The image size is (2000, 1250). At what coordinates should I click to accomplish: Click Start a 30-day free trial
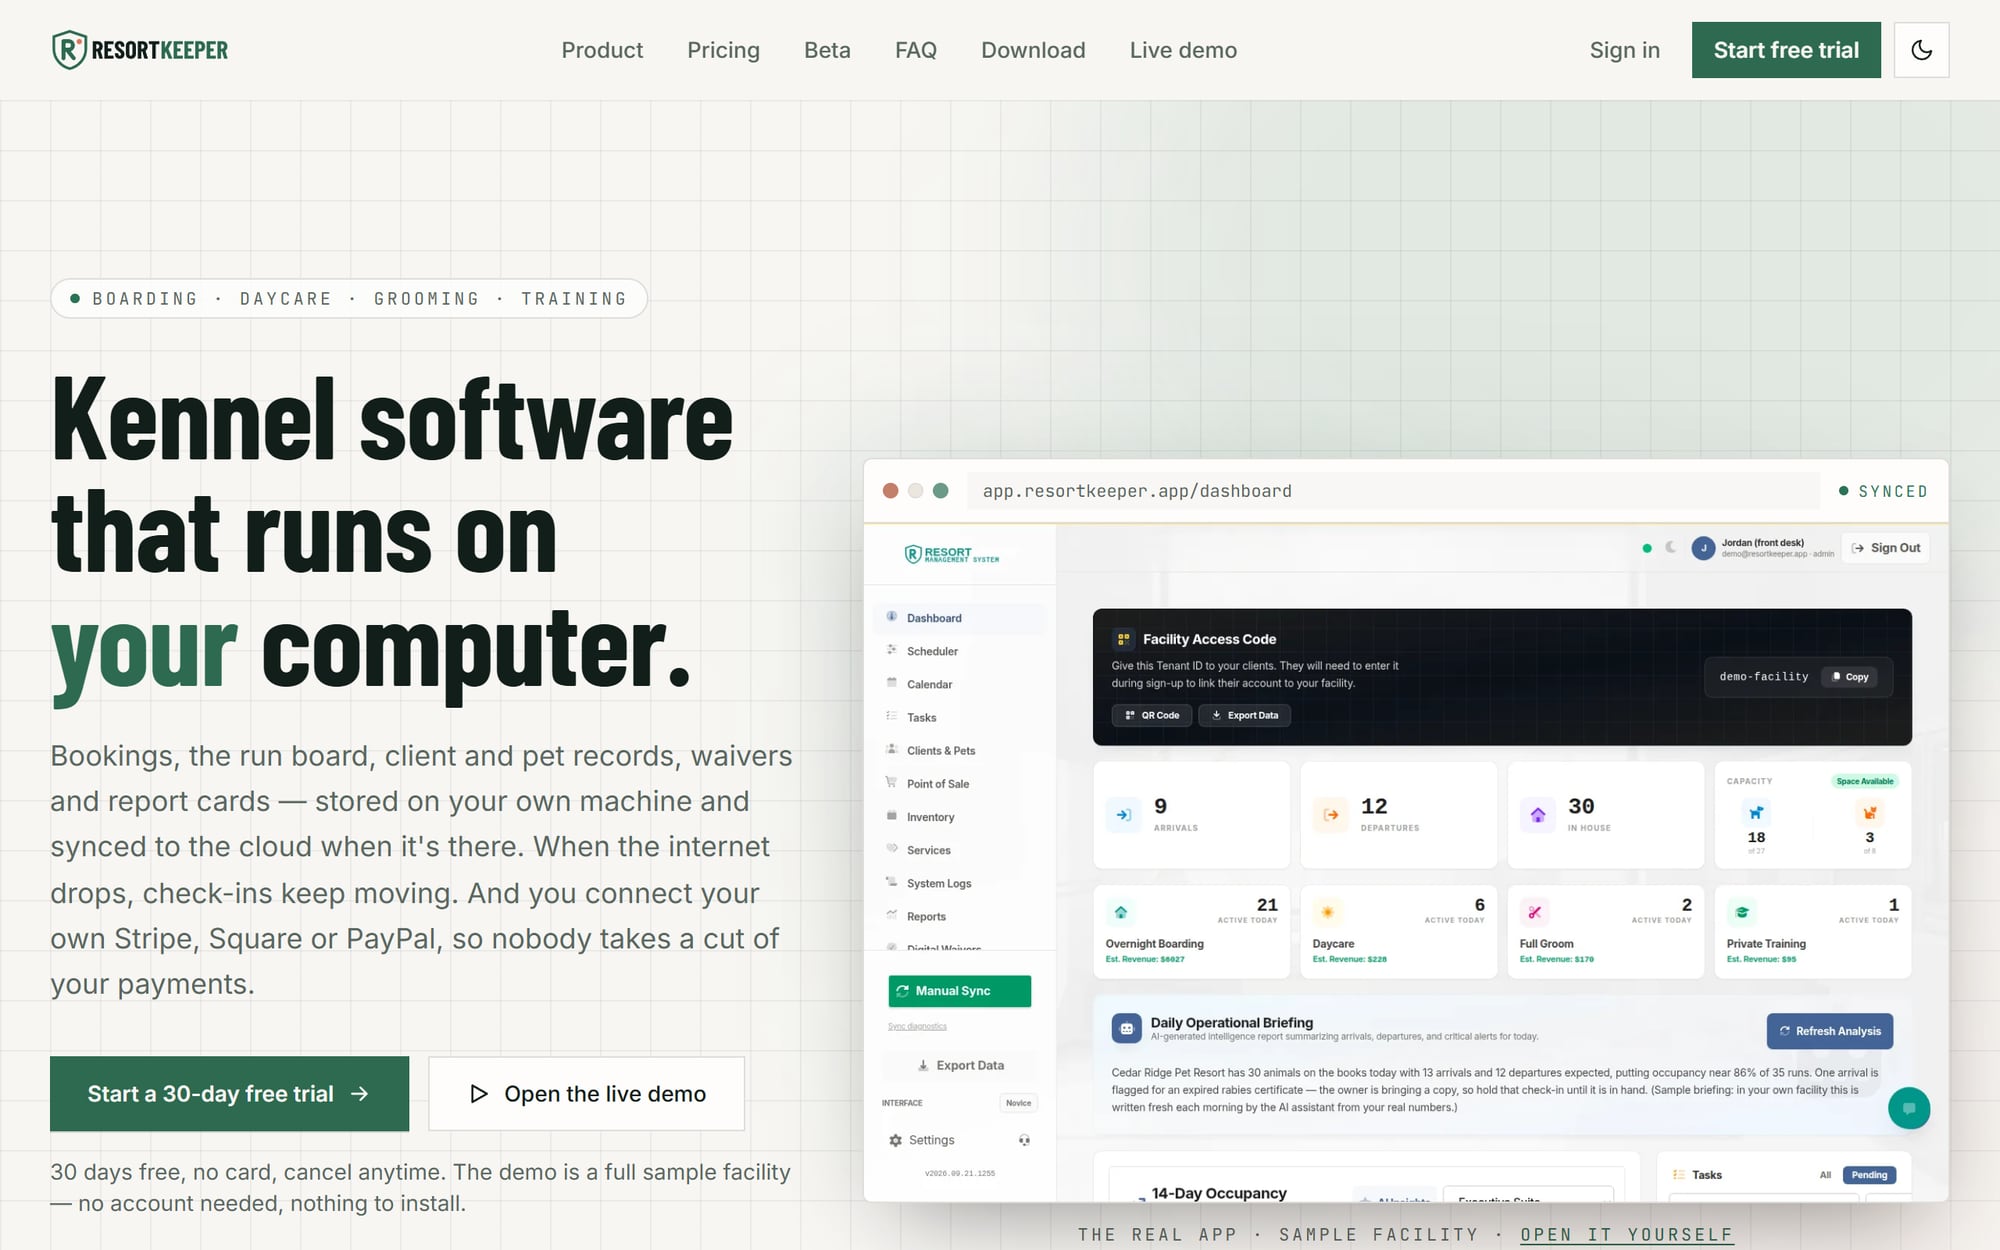(229, 1094)
